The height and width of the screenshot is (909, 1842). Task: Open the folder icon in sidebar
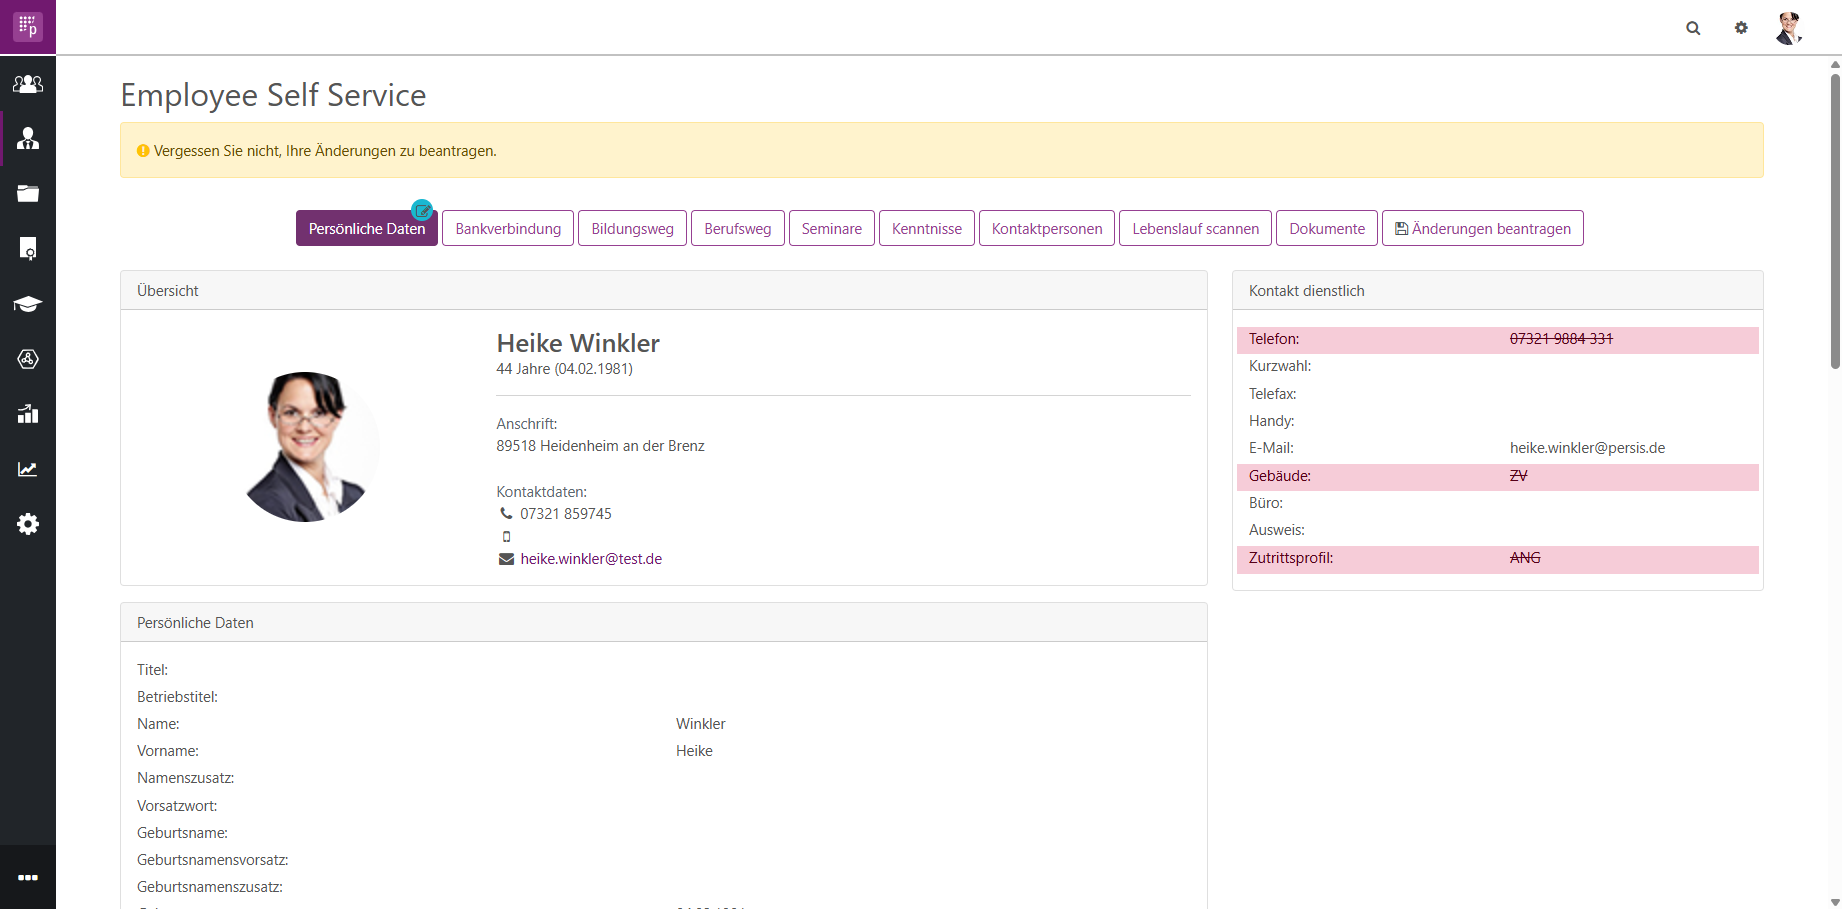click(x=28, y=194)
